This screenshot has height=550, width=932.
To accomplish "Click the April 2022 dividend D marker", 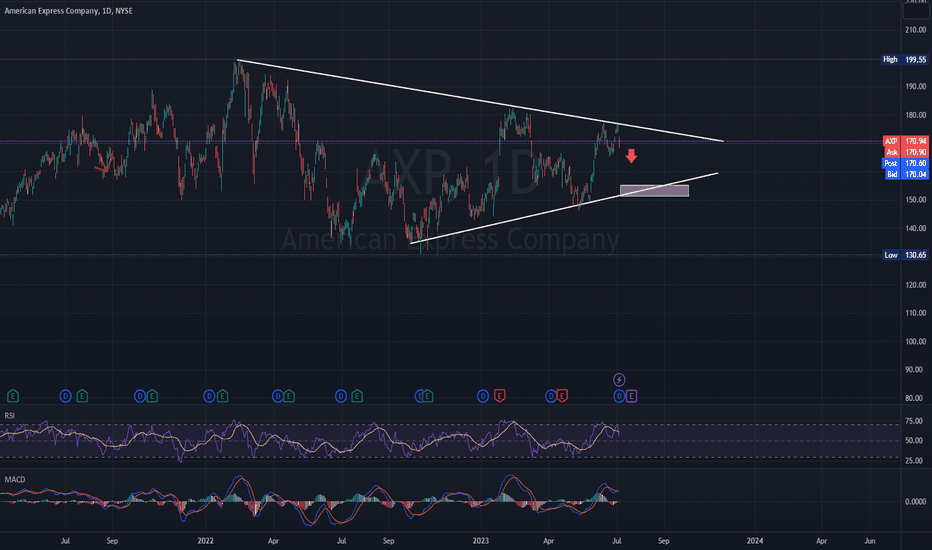I will click(x=278, y=396).
